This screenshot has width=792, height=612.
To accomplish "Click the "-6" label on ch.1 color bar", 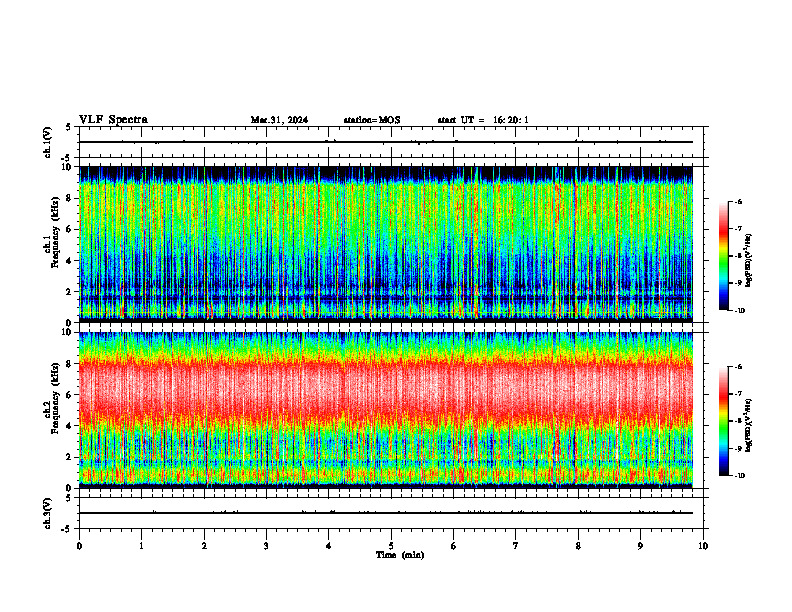I will [x=738, y=201].
